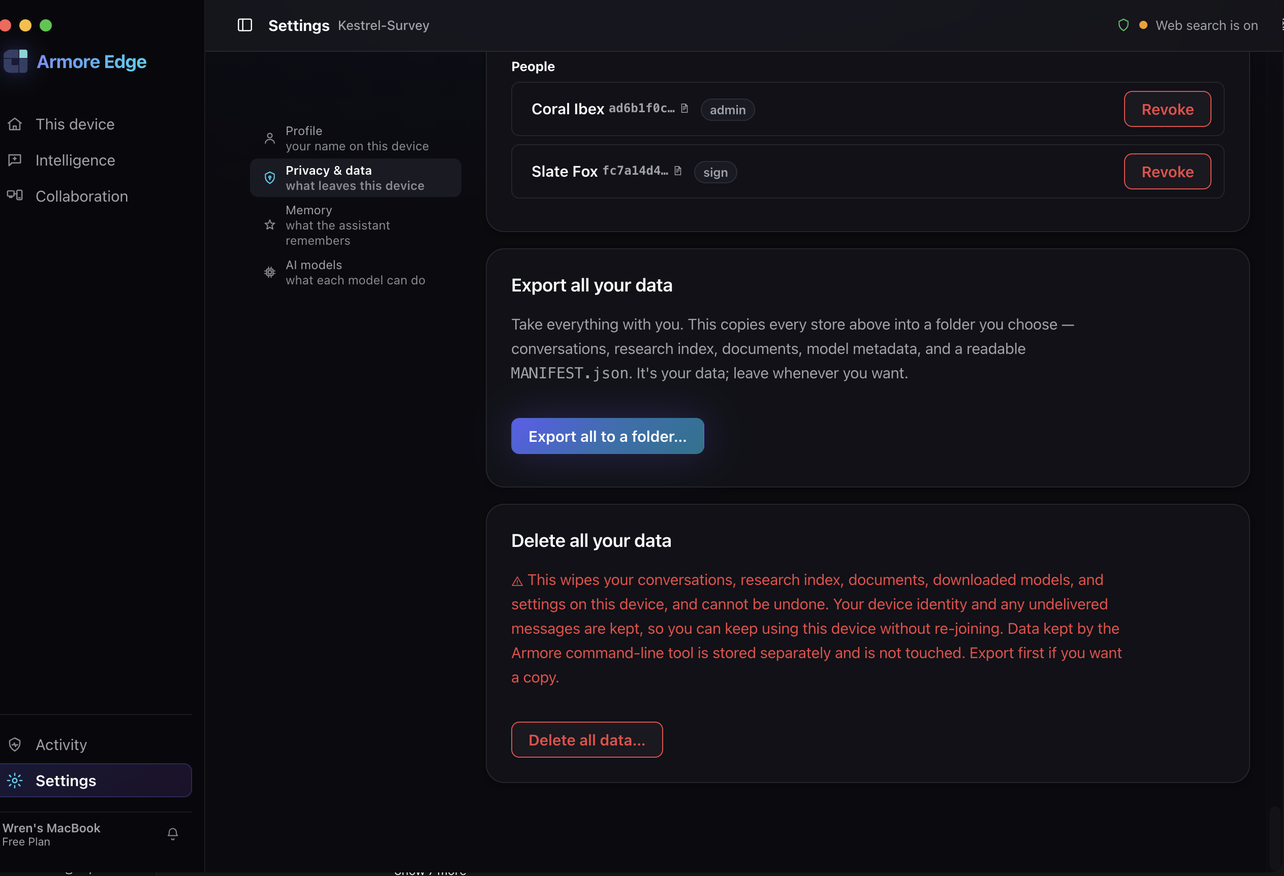Image resolution: width=1284 pixels, height=876 pixels.
Task: Click the Profile person icon
Action: pos(269,138)
